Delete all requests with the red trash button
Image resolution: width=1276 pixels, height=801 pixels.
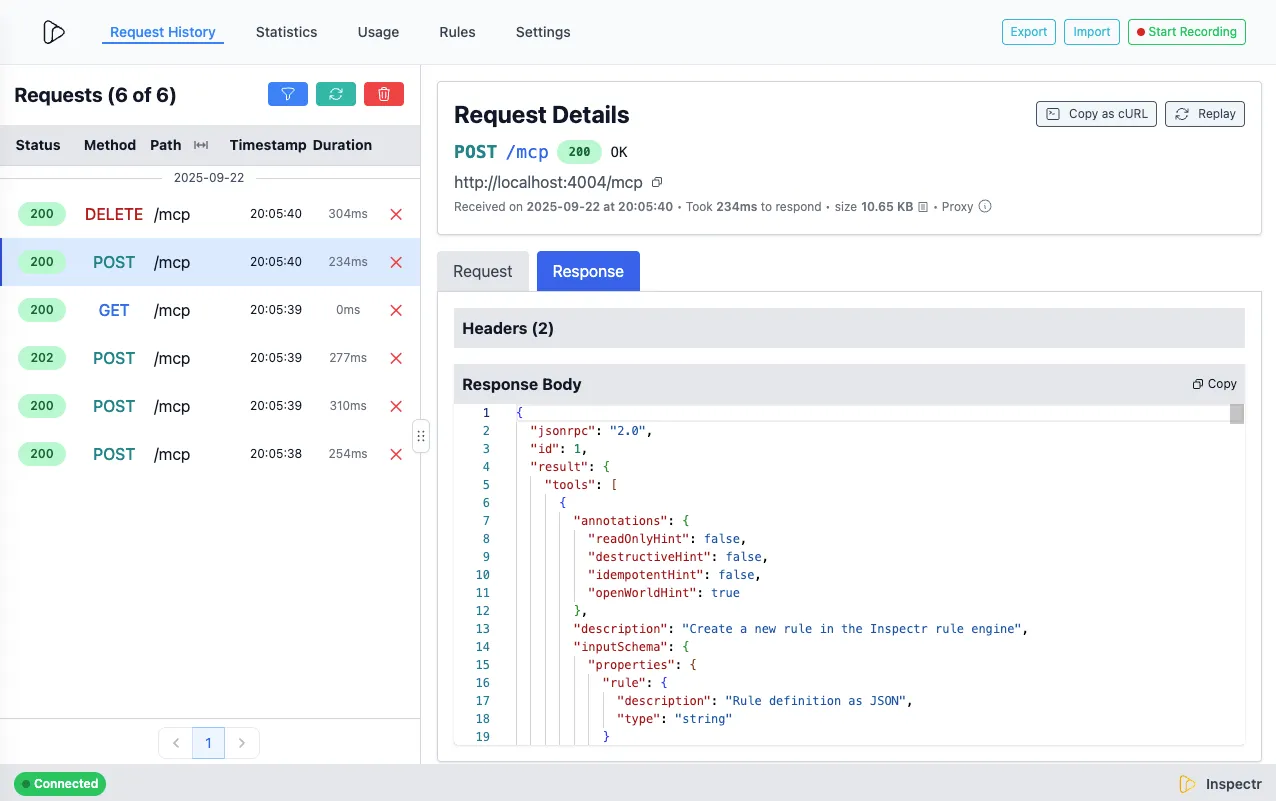point(384,94)
